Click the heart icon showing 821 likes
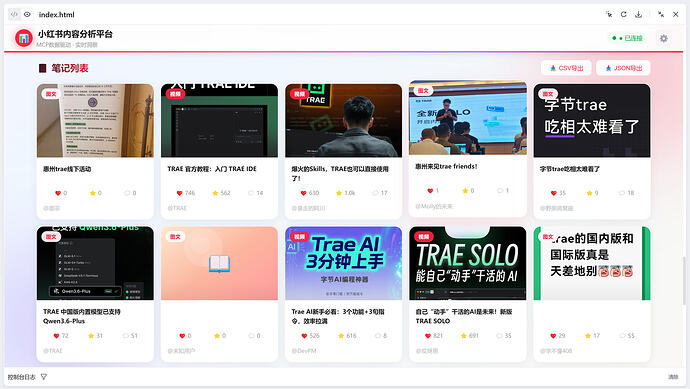 (428, 336)
